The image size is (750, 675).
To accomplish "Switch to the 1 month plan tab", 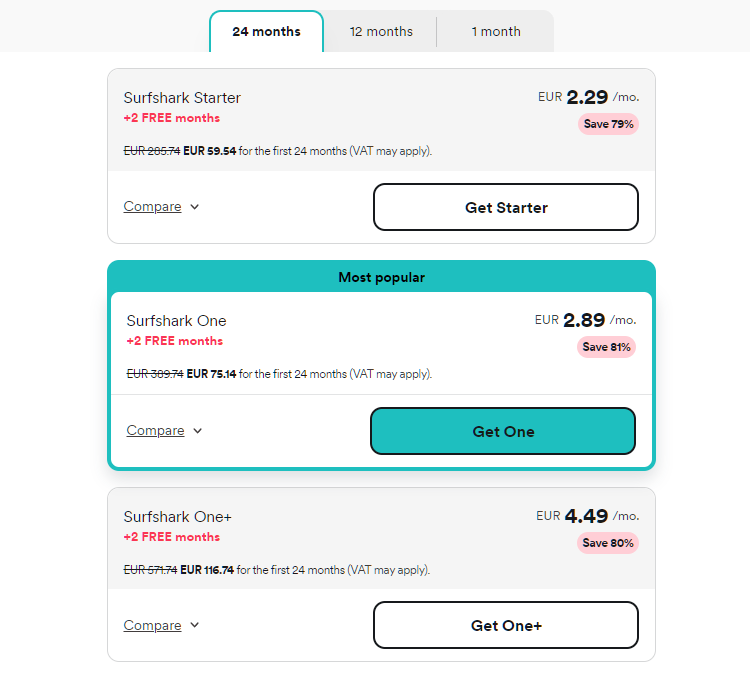I will [496, 31].
